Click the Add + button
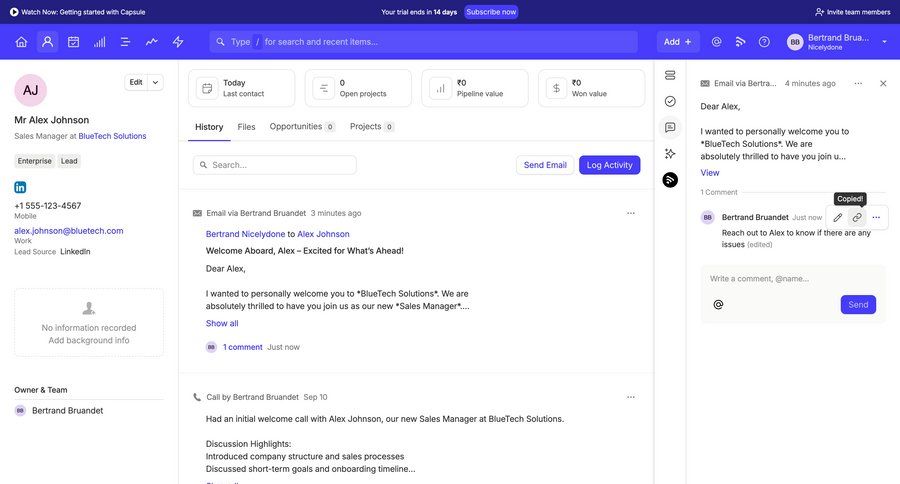Viewport: 900px width, 484px height. pos(678,42)
